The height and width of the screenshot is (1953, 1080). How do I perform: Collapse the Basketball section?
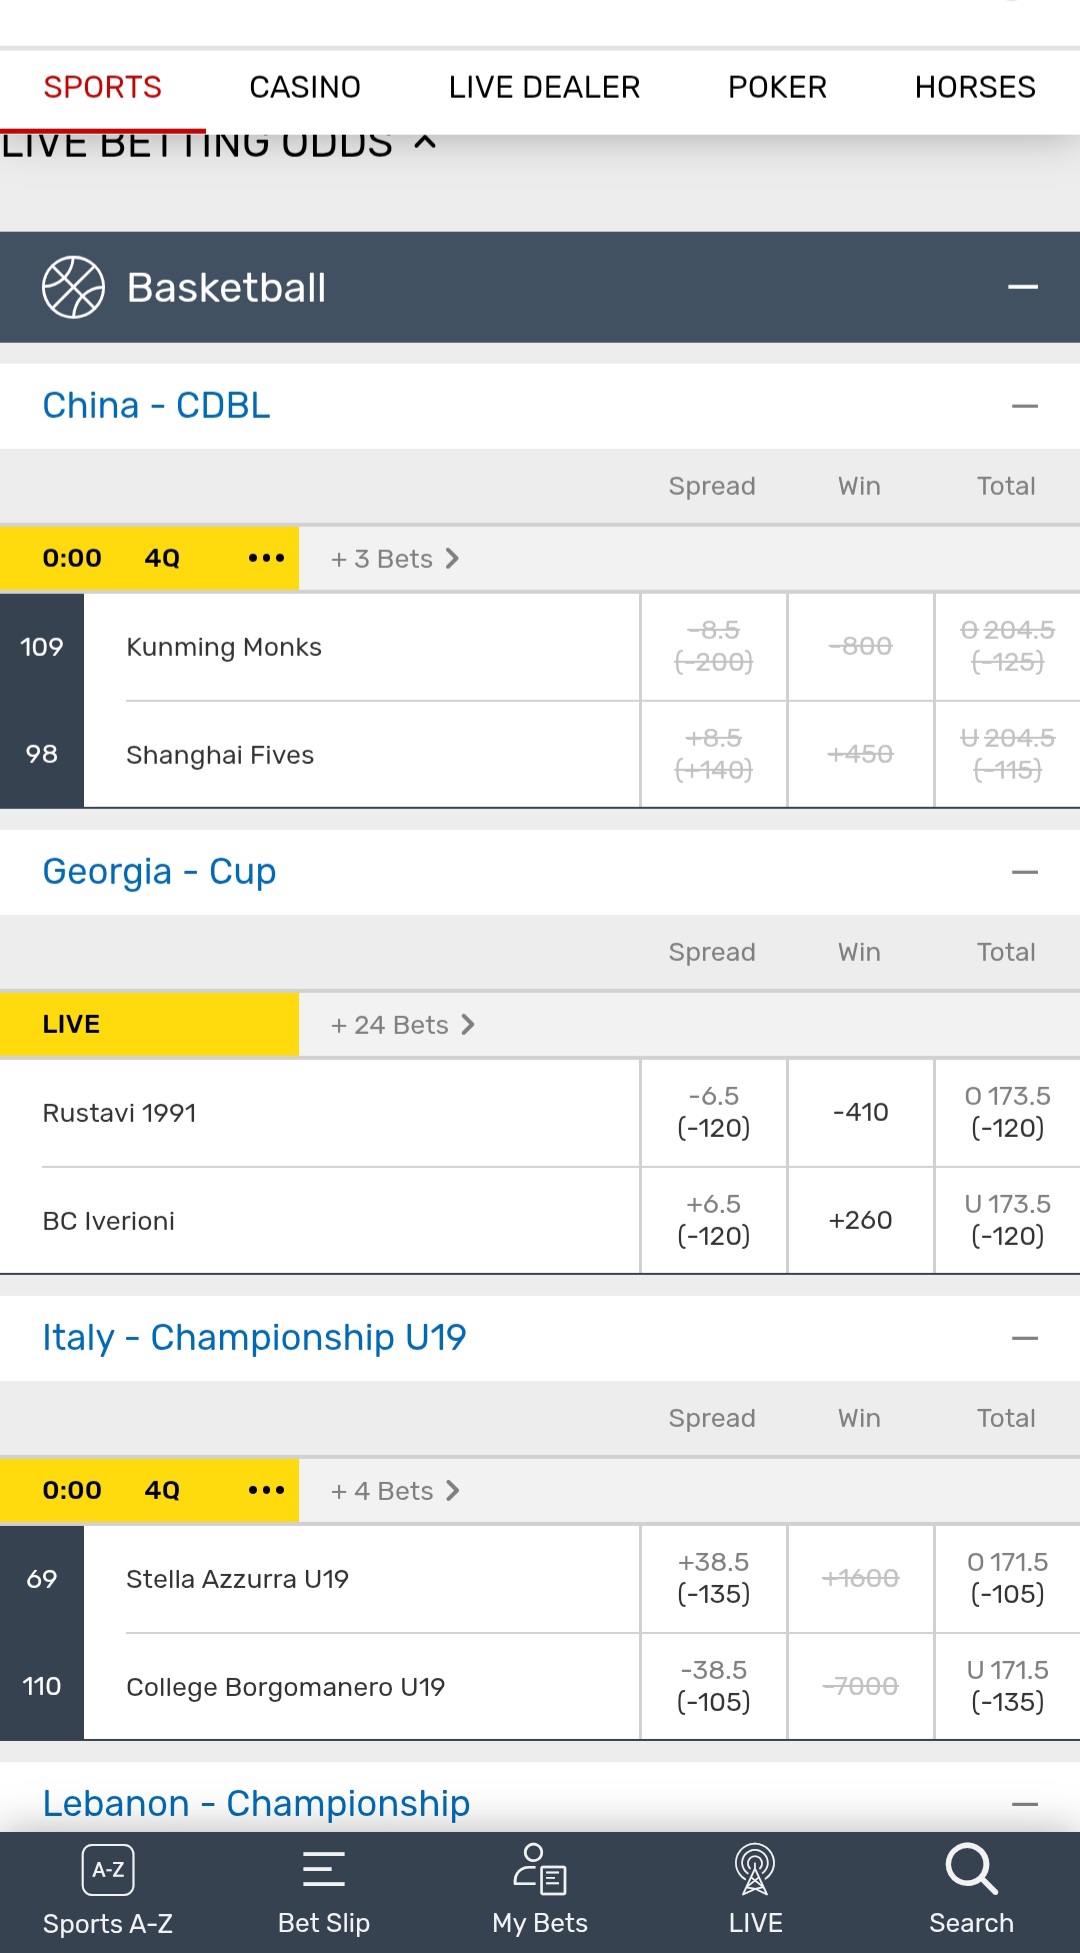(x=1022, y=287)
